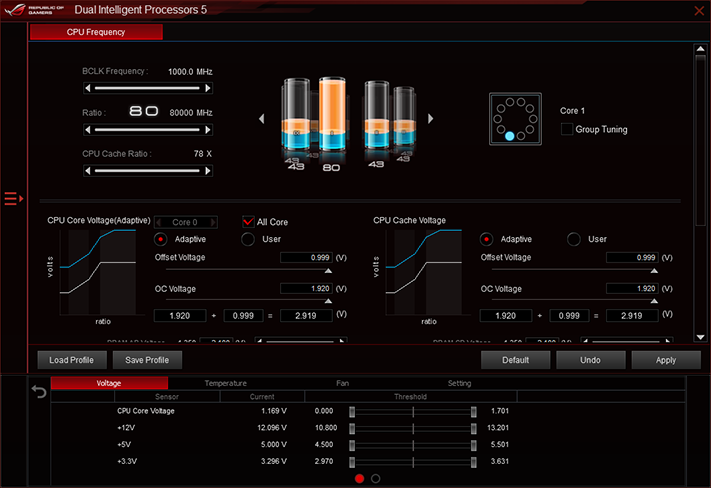Viewport: 711px width, 488px height.
Task: Open the Core 0 selector dropdown
Action: pos(186,222)
